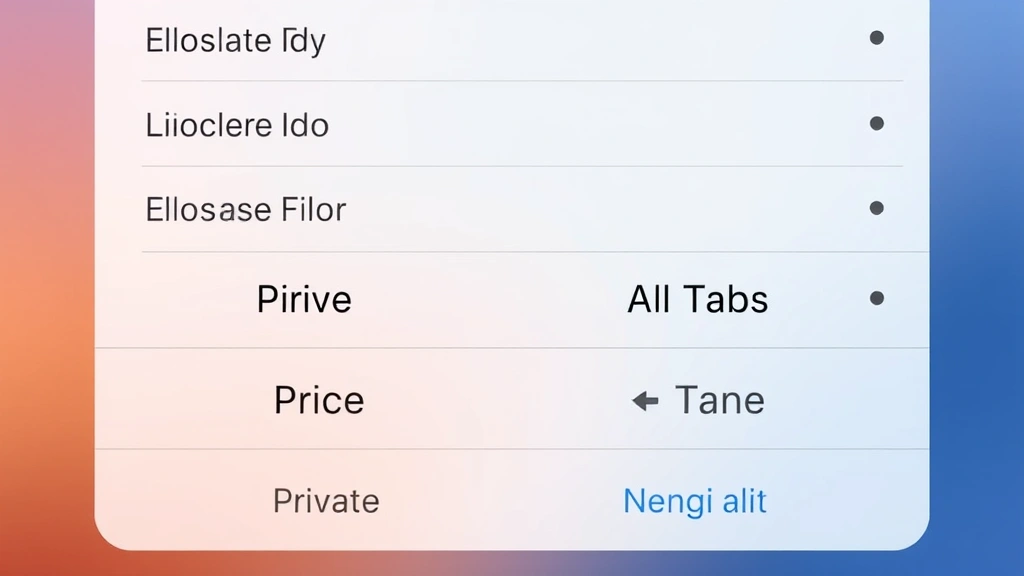Pick the Ellosase Filor label
The width and height of the screenshot is (1024, 576).
click(x=246, y=210)
